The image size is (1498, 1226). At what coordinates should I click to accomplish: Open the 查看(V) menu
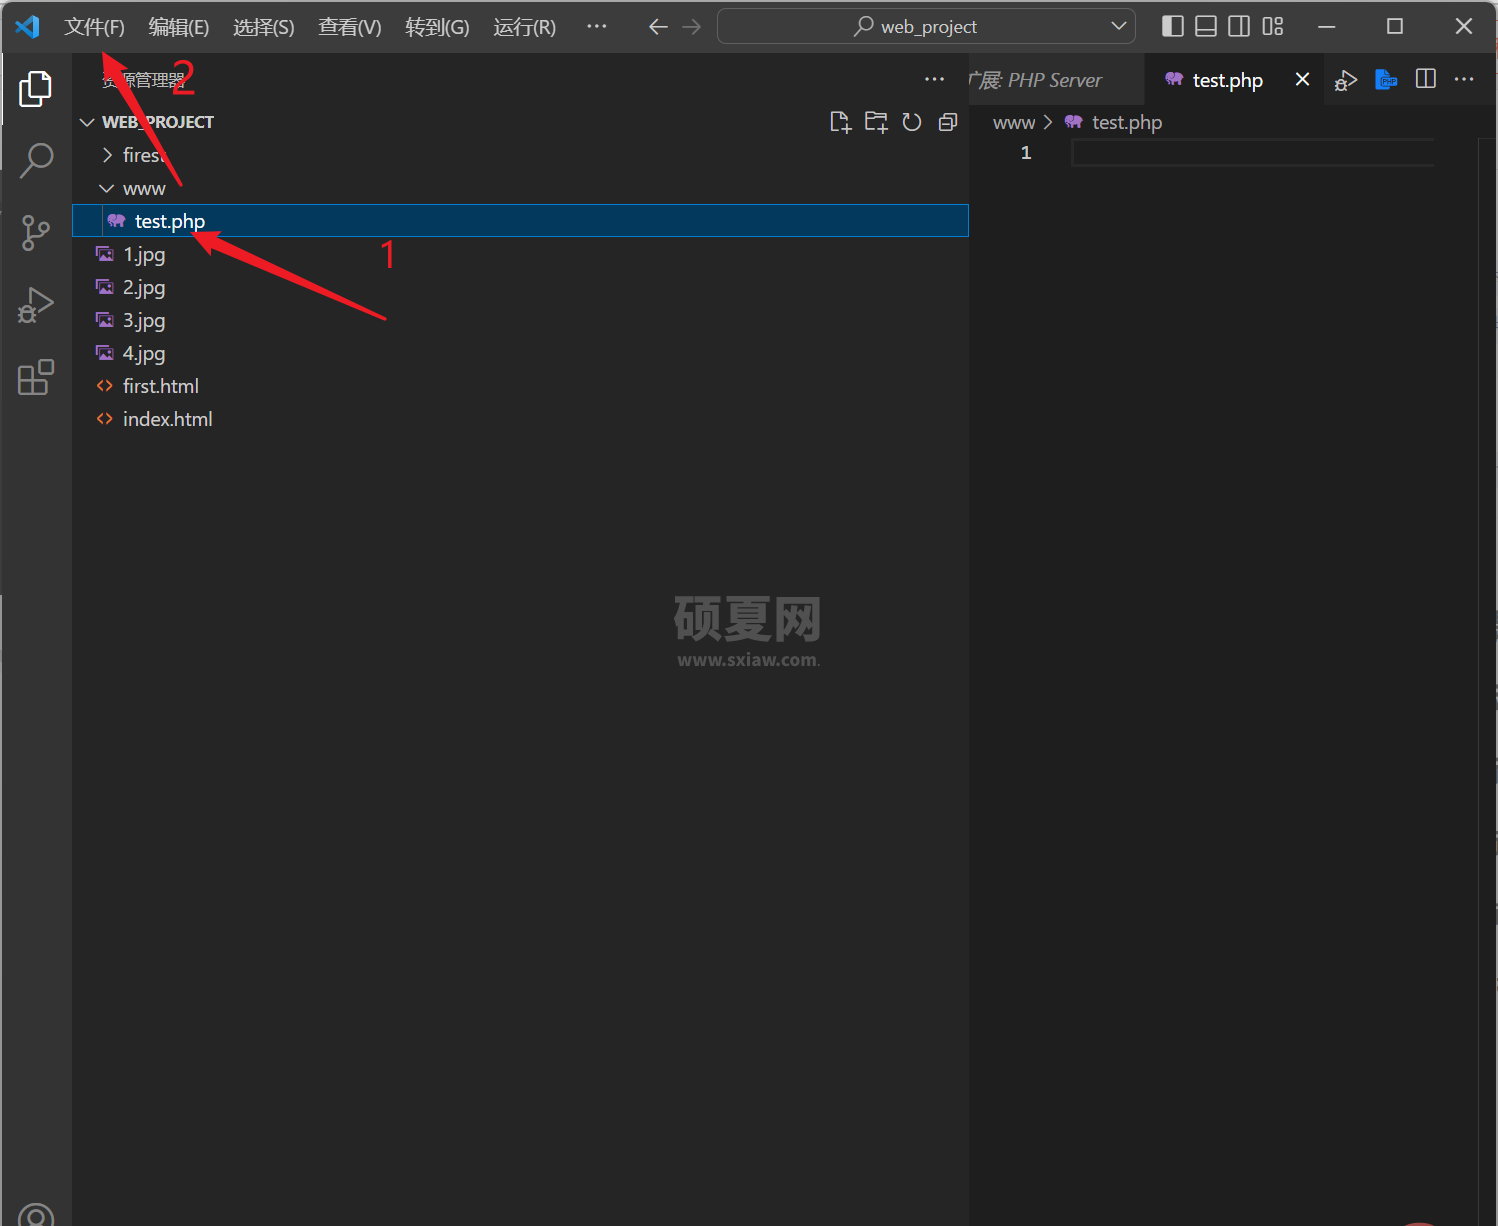click(350, 27)
